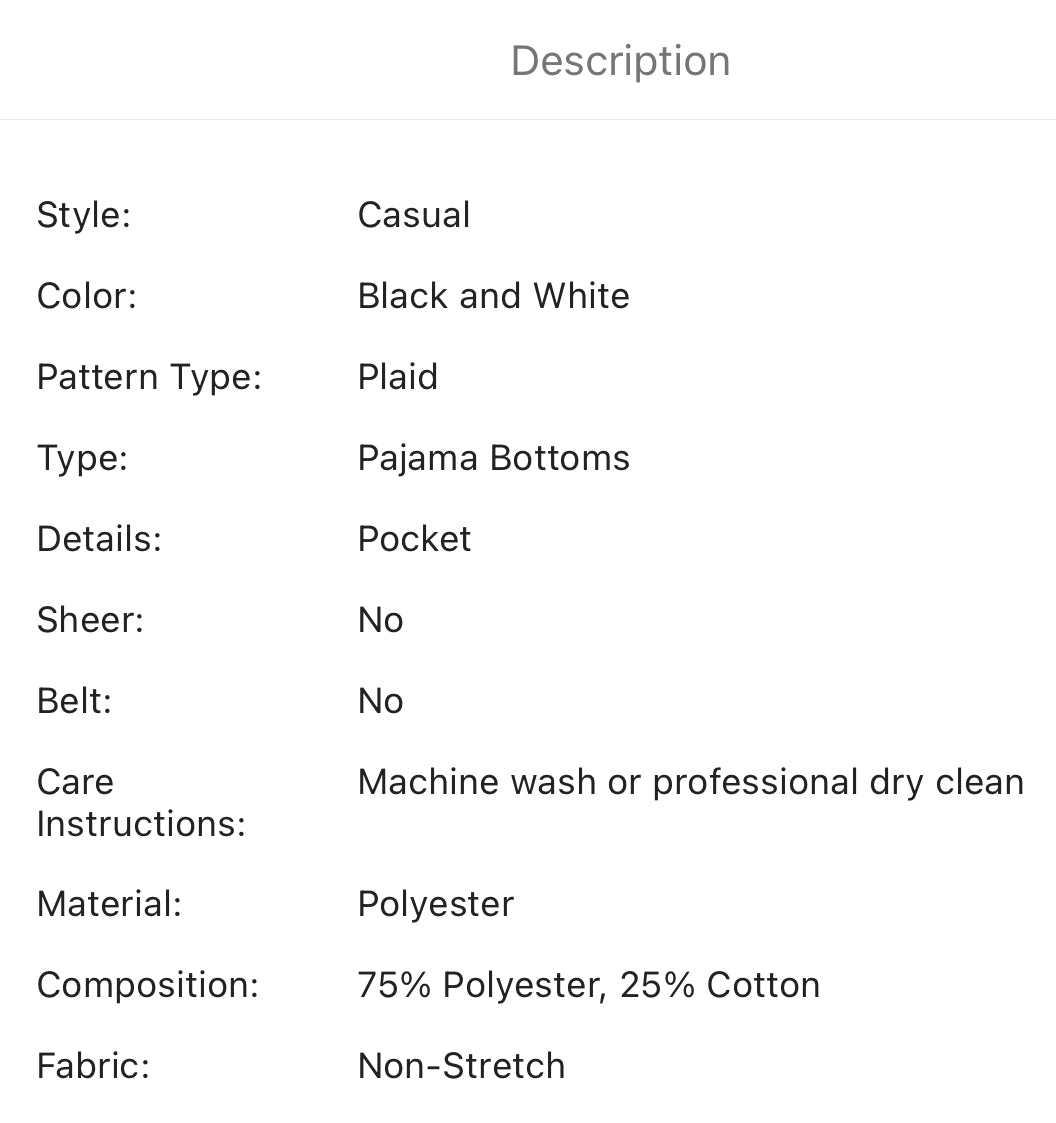Click the Belt label
This screenshot has height=1123, width=1056.
coord(74,701)
